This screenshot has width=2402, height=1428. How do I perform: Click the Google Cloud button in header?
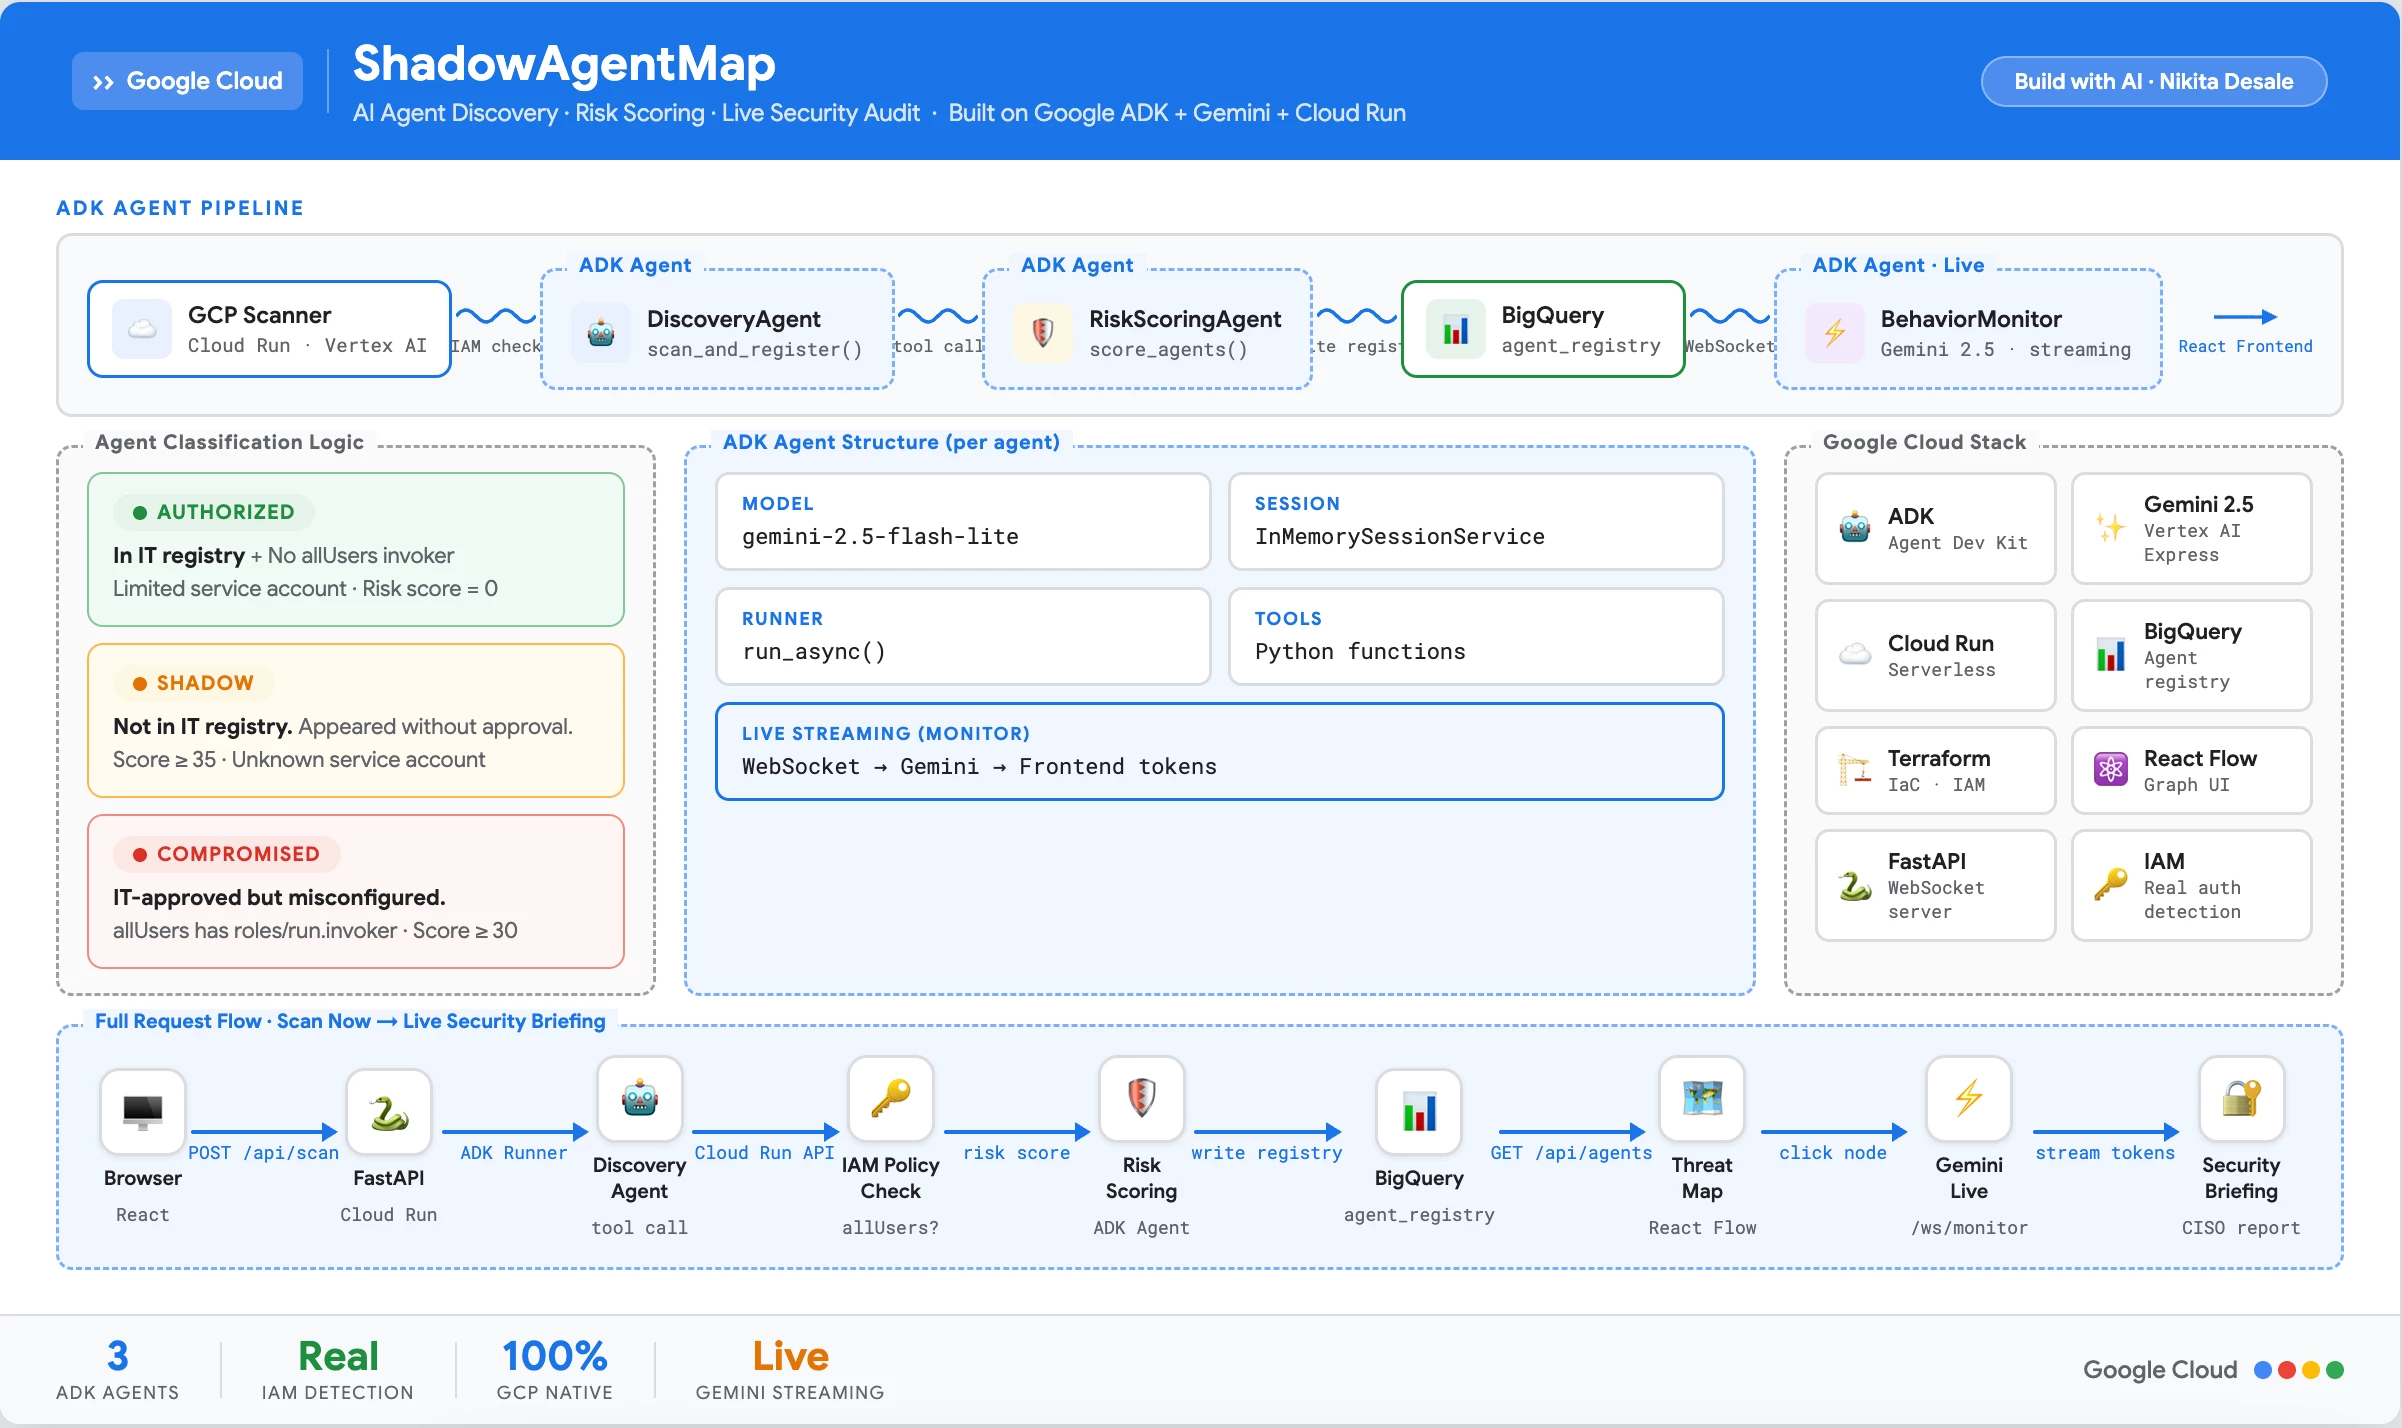pos(187,81)
